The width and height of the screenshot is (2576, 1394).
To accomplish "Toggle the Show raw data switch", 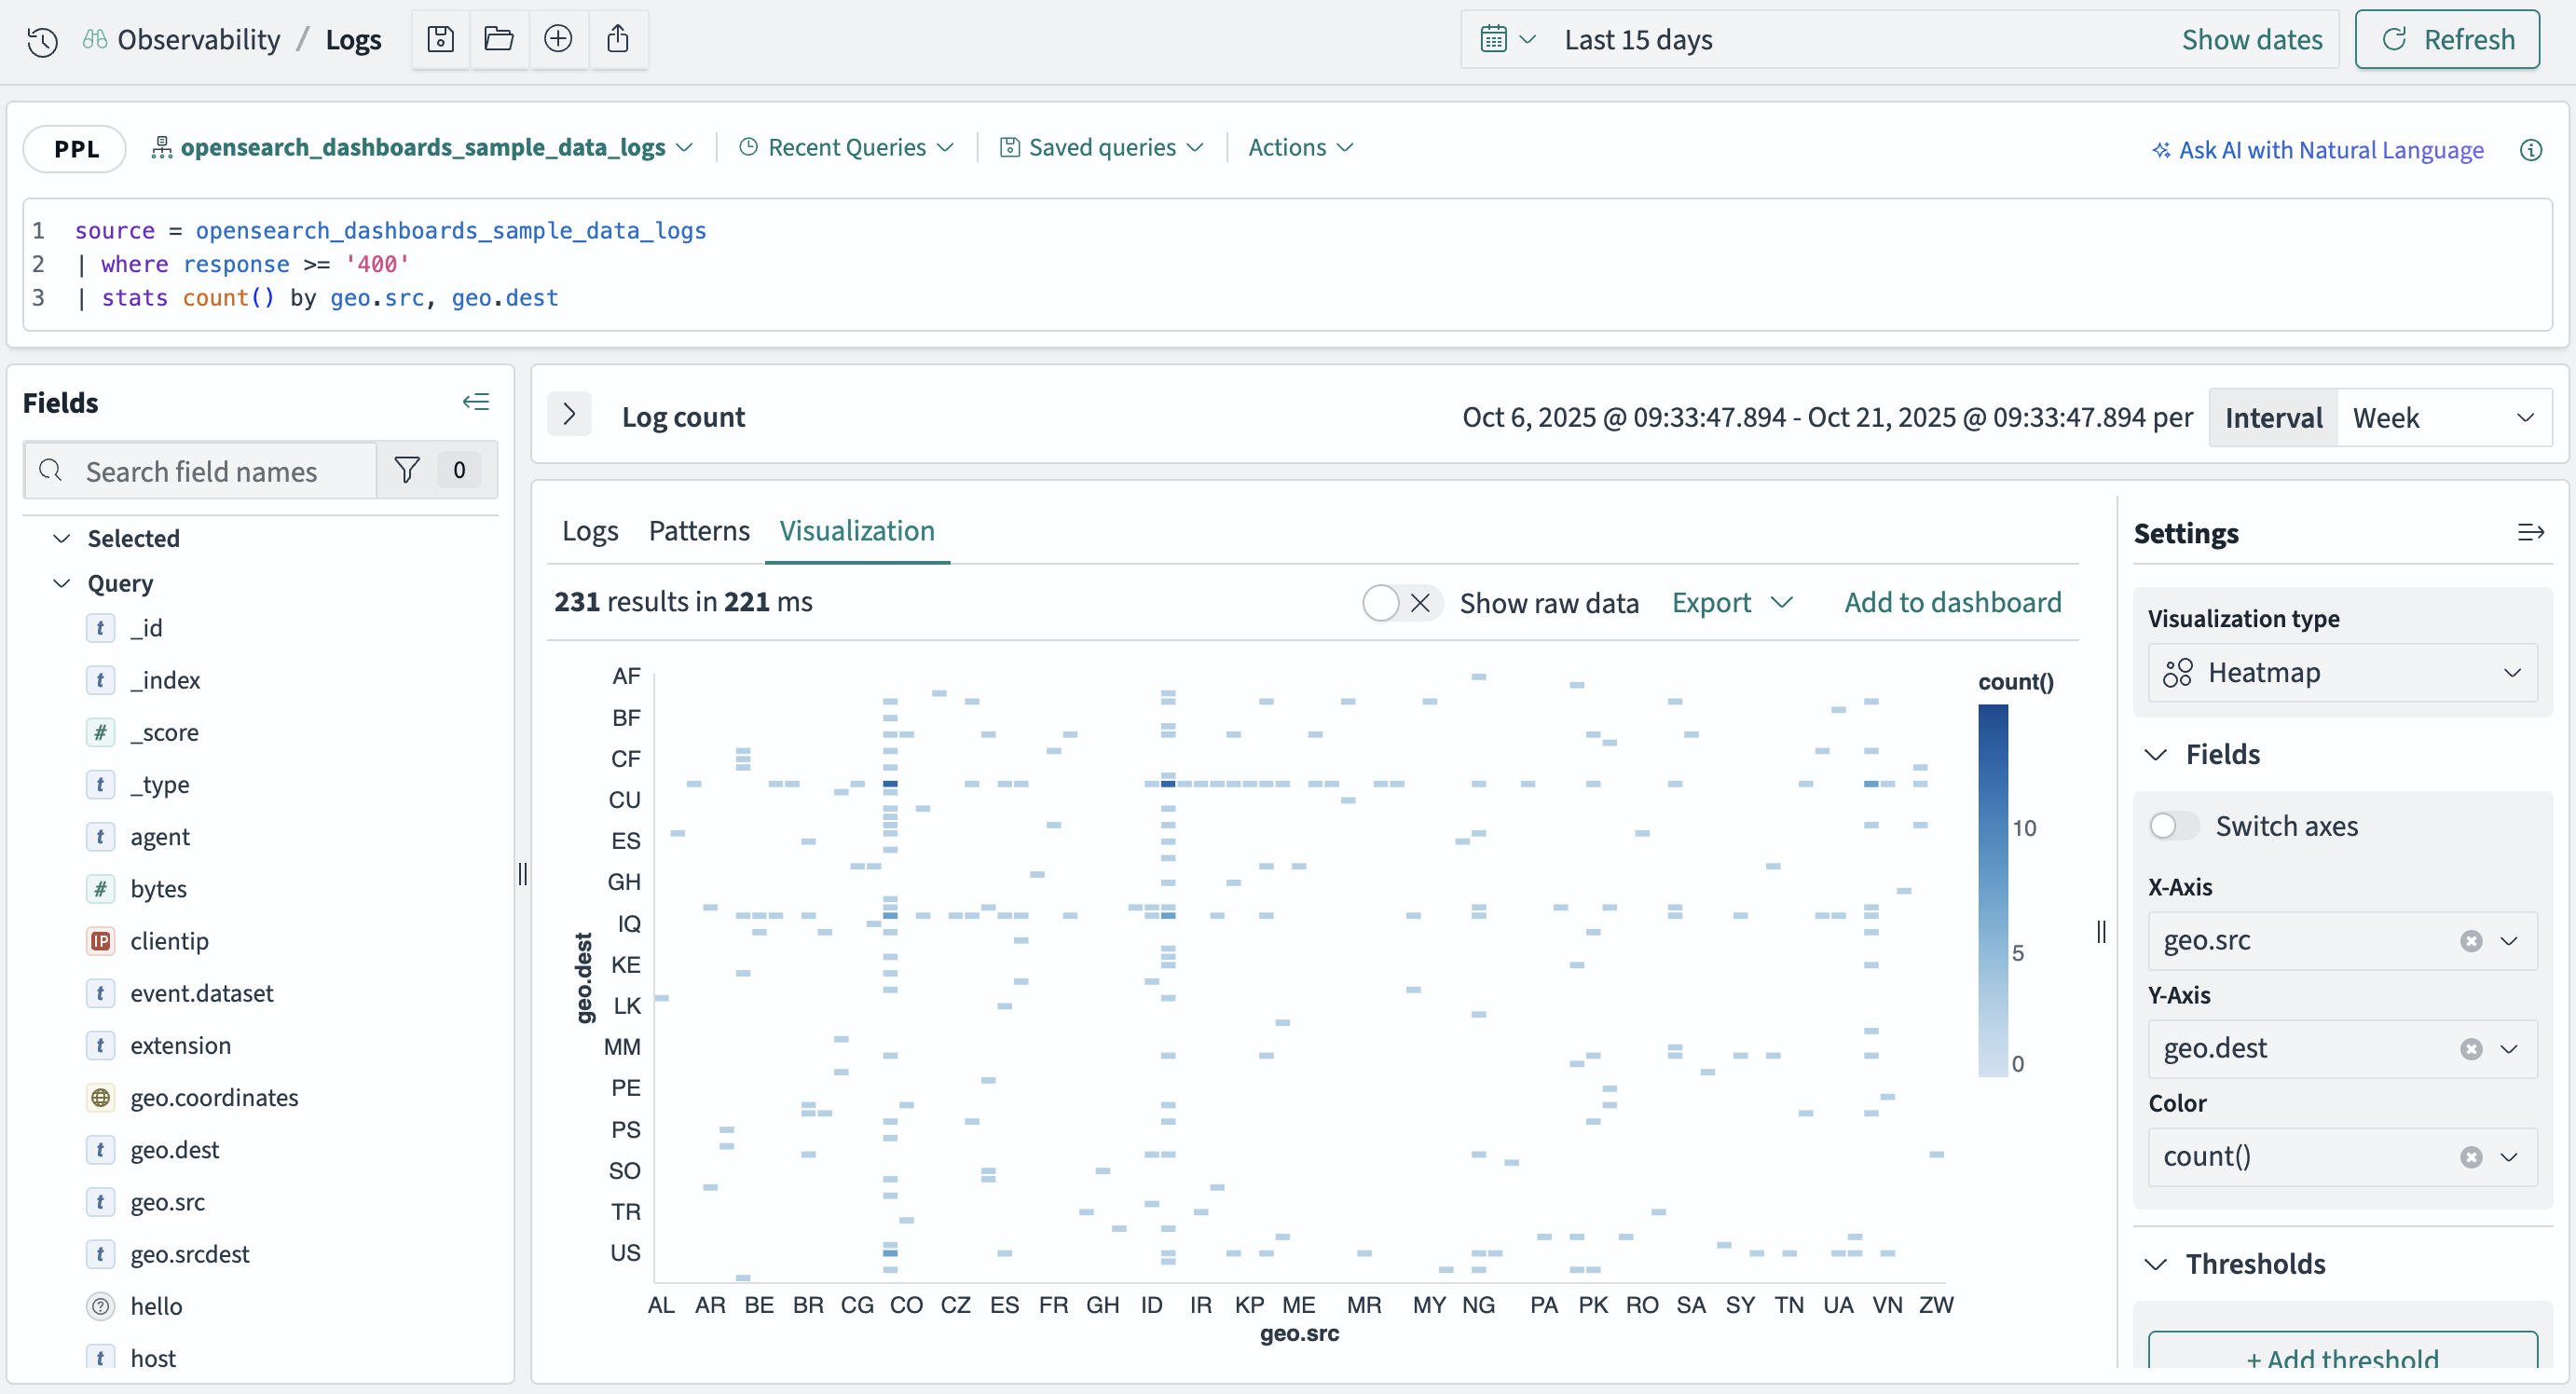I will tap(1400, 603).
